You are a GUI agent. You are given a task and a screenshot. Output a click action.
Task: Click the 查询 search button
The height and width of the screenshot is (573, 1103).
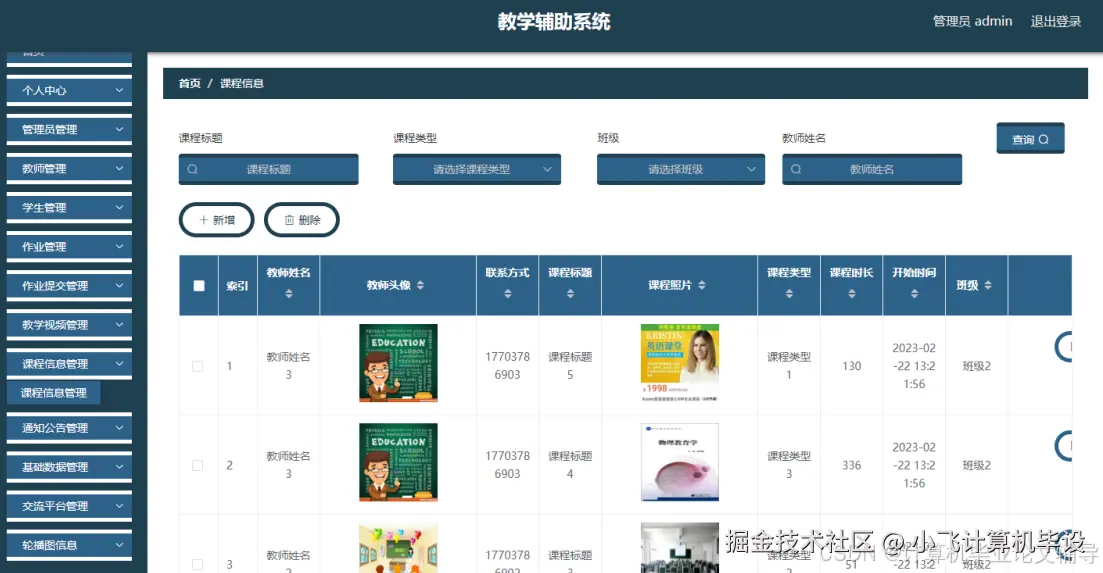1030,139
